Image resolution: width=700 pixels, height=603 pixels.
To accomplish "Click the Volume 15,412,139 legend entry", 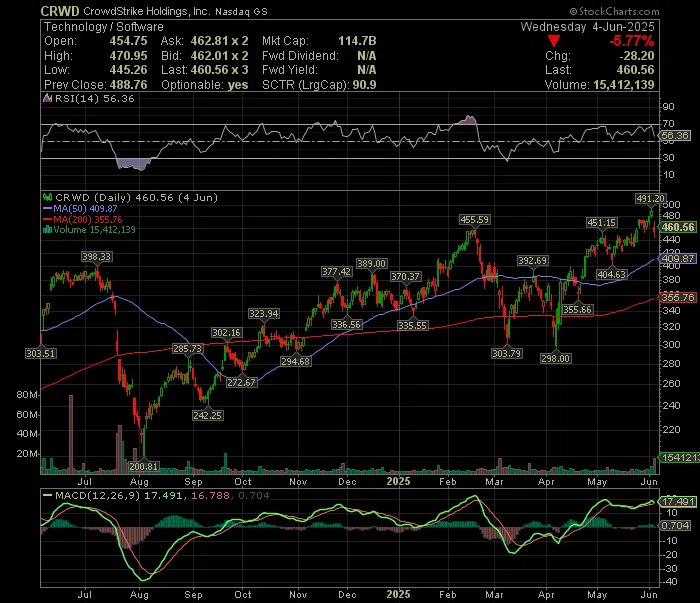I will [x=89, y=230].
